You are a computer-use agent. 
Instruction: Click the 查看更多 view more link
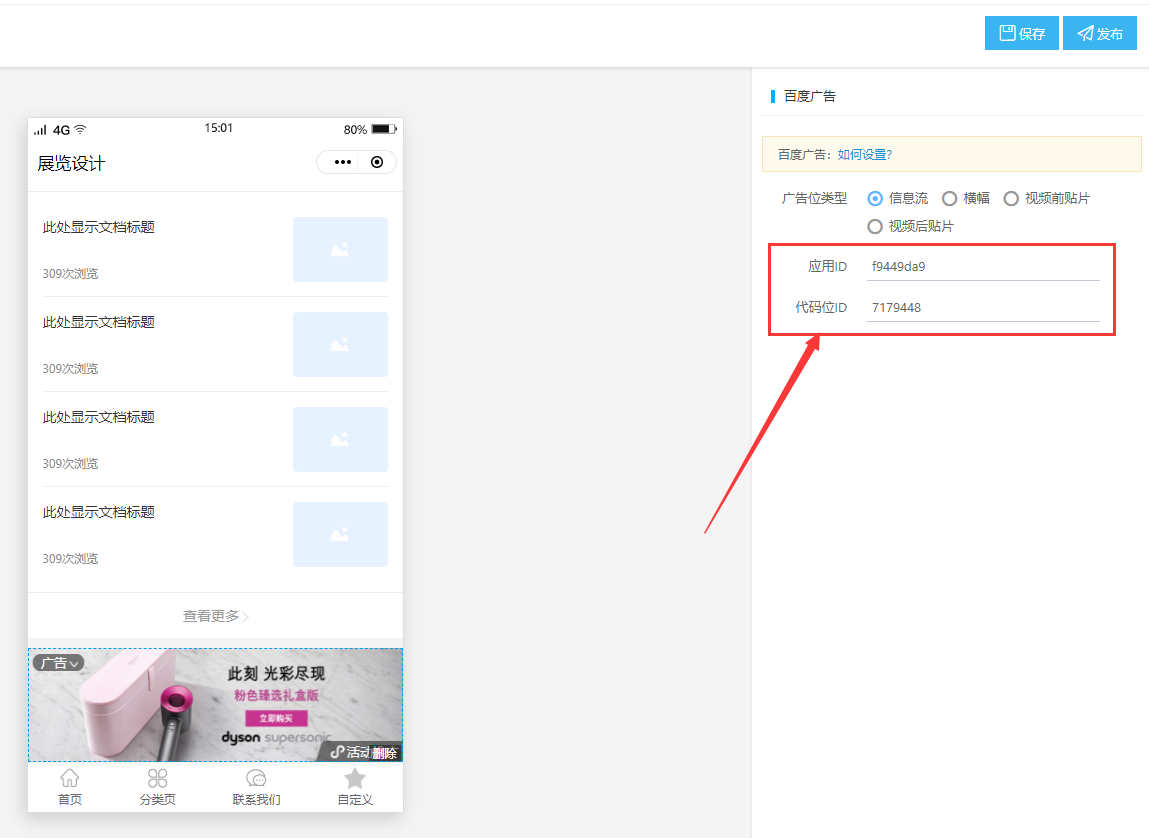pyautogui.click(x=210, y=616)
